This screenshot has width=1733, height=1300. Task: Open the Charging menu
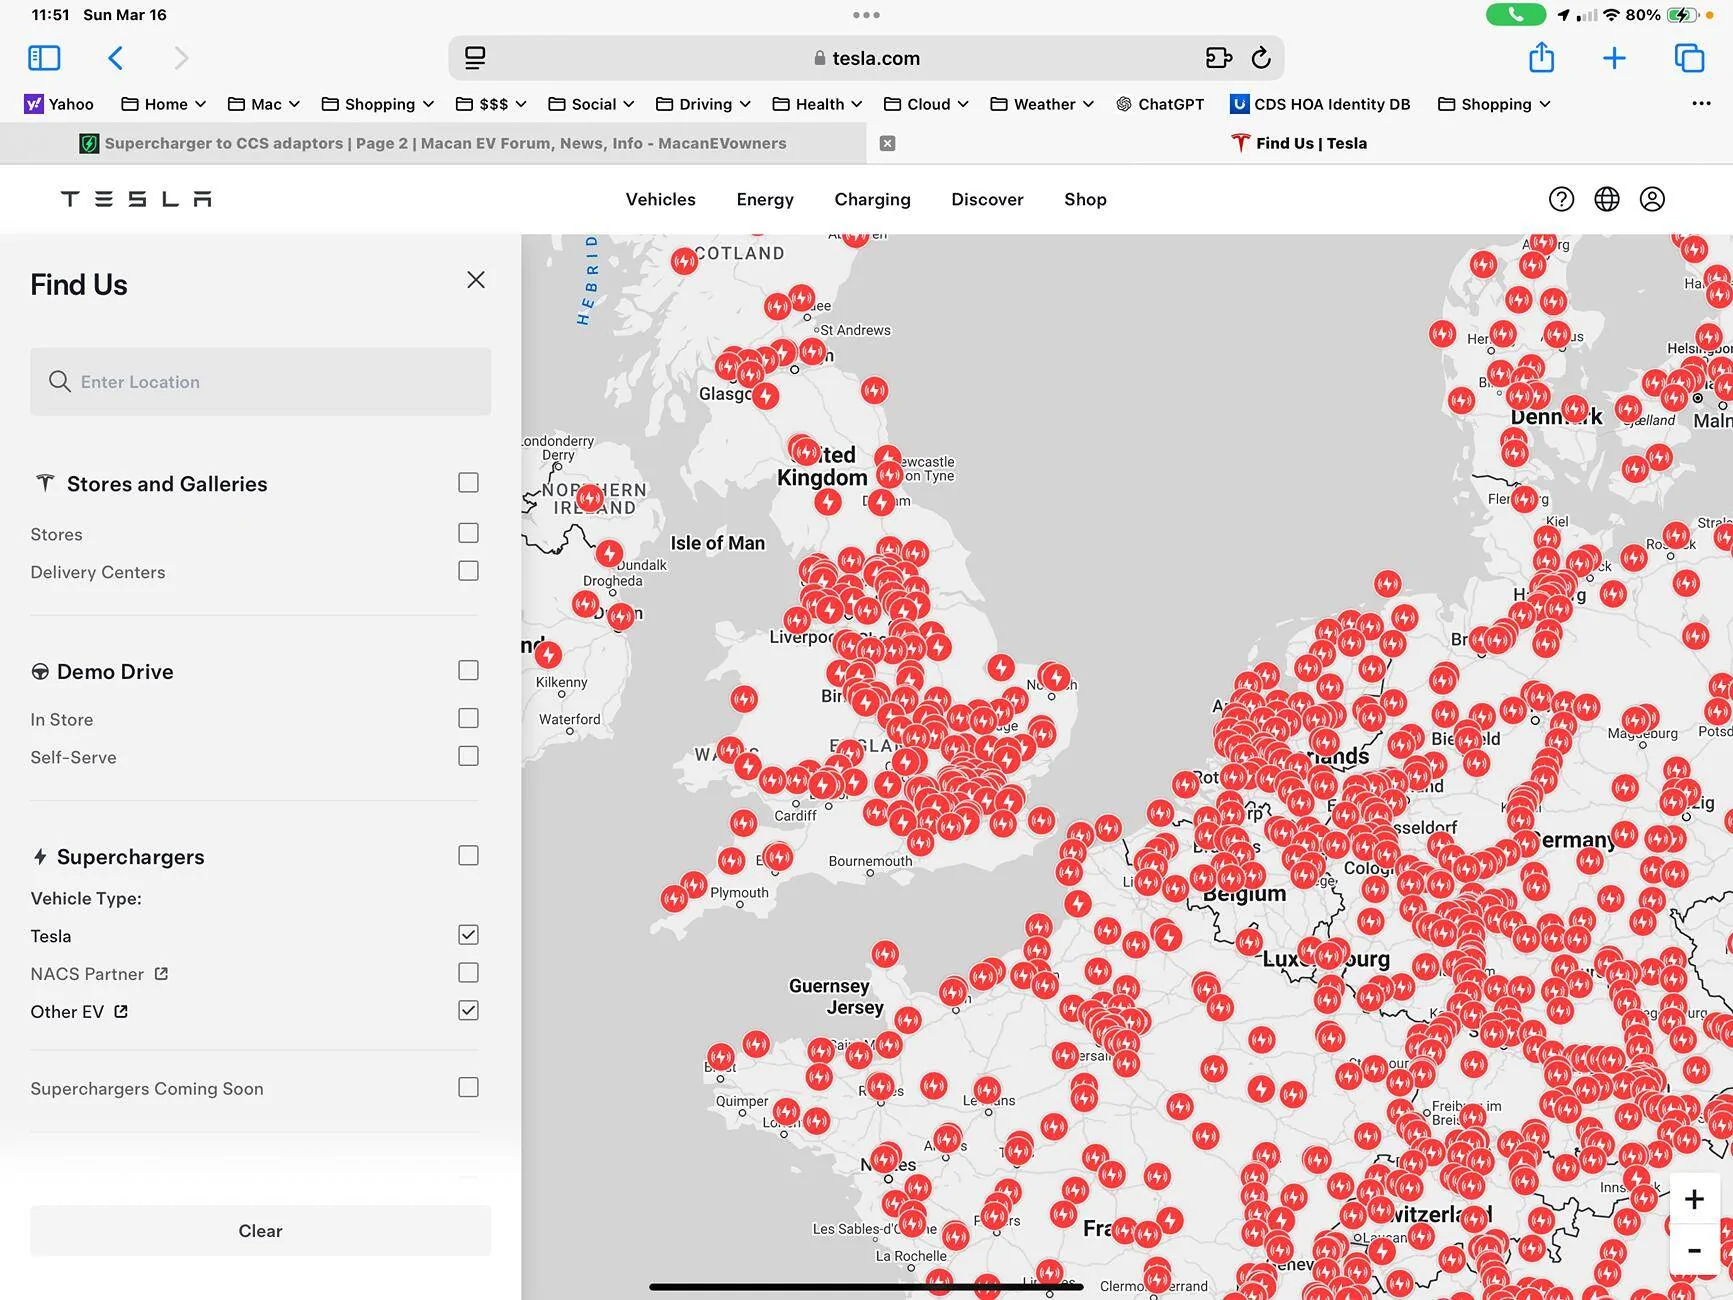[x=872, y=199]
